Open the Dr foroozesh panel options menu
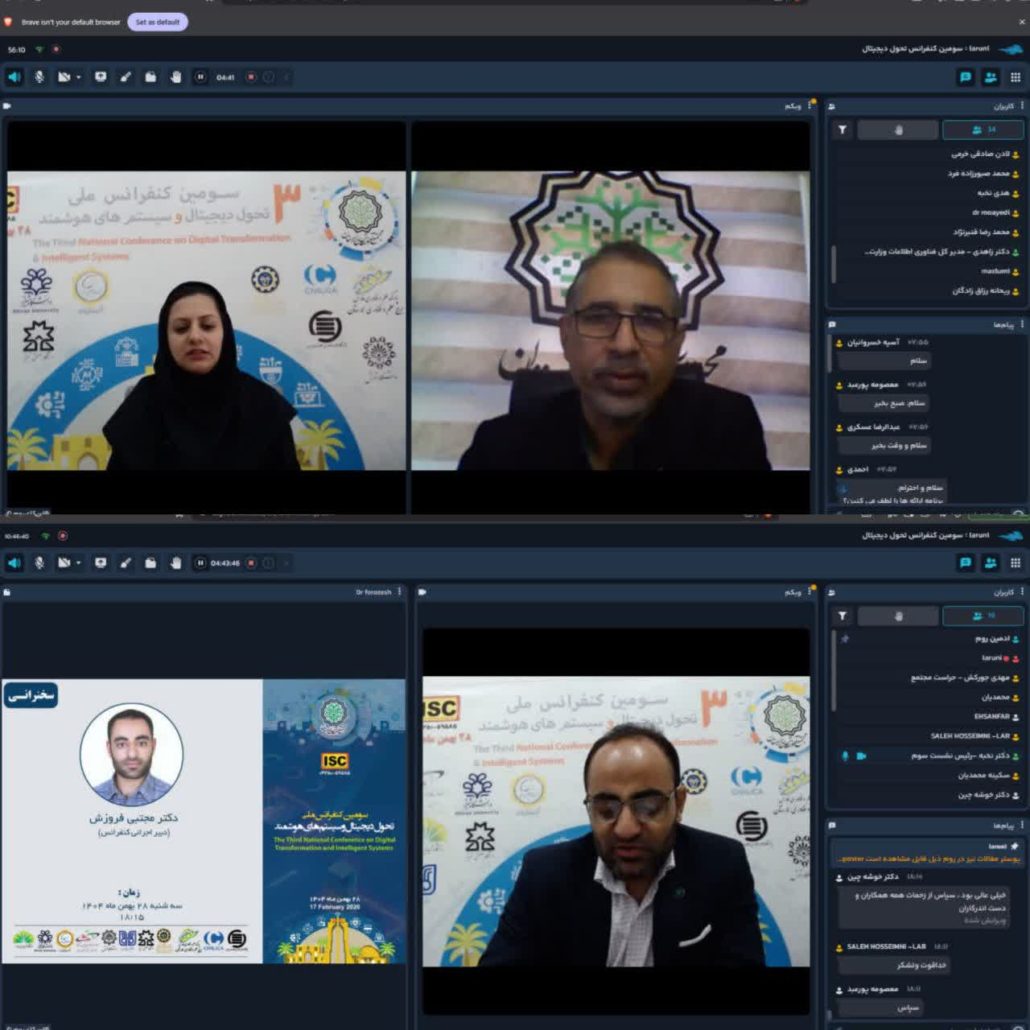This screenshot has height=1030, width=1030. click(399, 592)
